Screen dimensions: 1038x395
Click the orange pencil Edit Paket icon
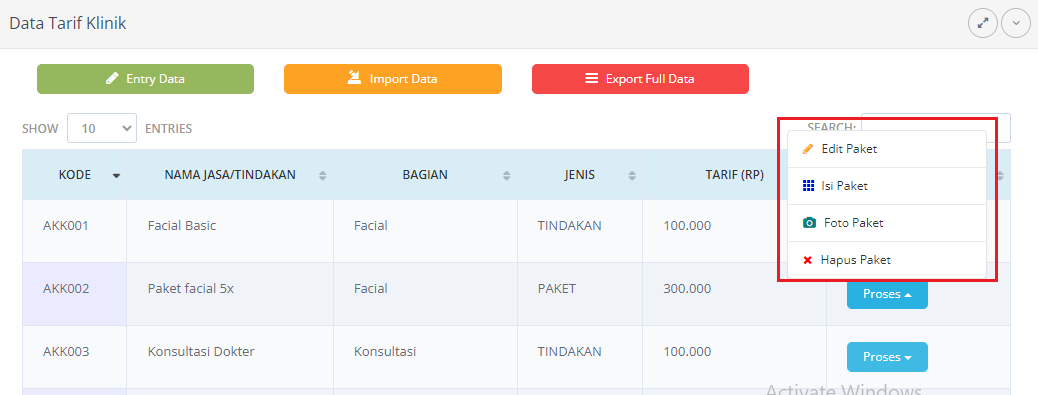pos(807,149)
